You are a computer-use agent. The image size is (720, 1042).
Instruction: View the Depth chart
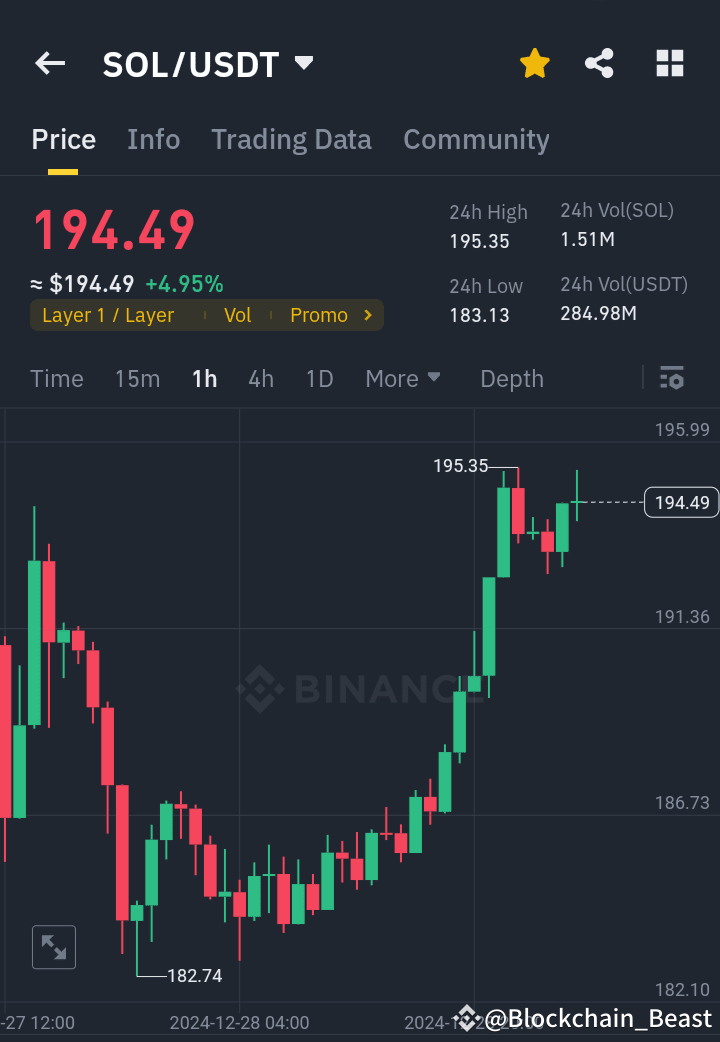511,378
